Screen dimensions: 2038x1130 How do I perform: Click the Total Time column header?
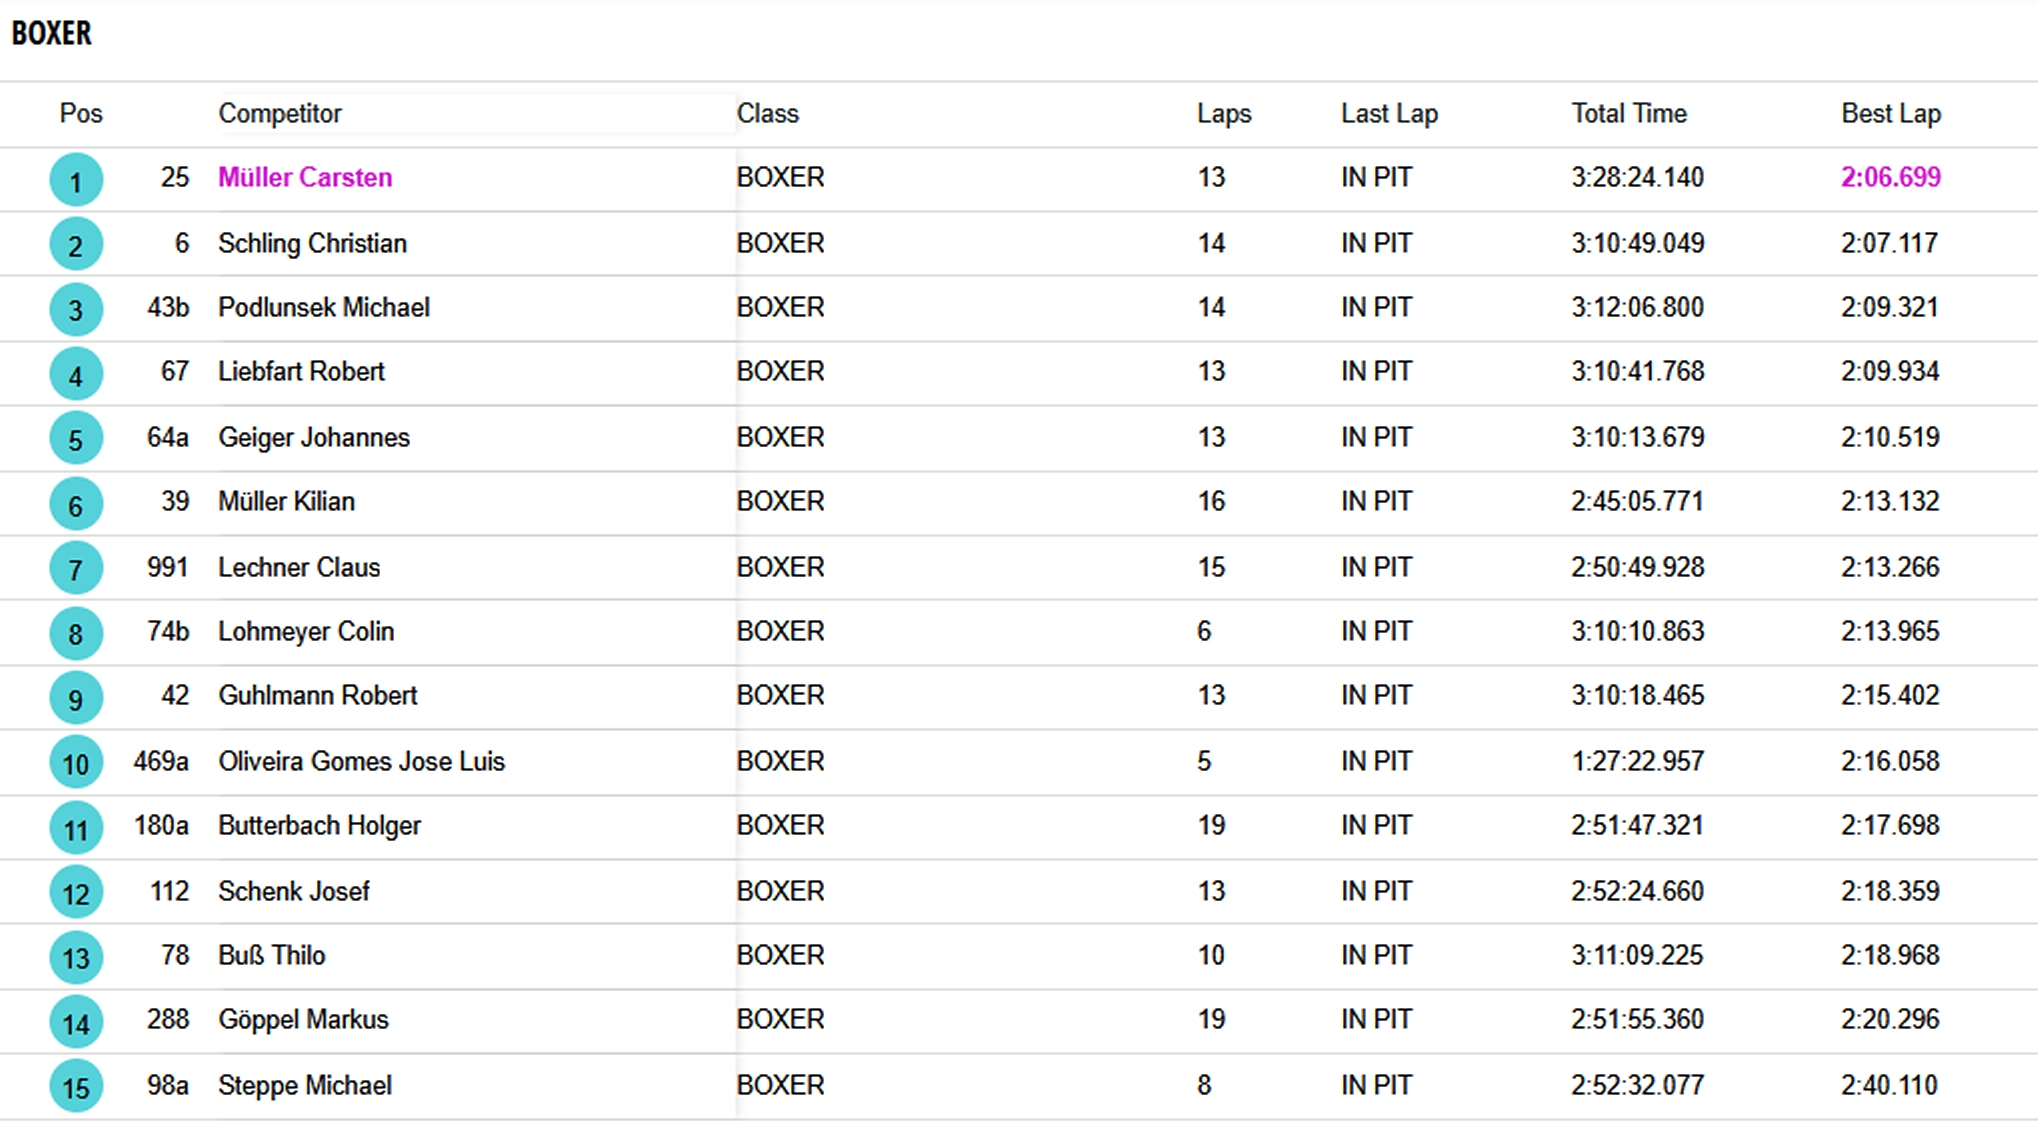pyautogui.click(x=1629, y=113)
